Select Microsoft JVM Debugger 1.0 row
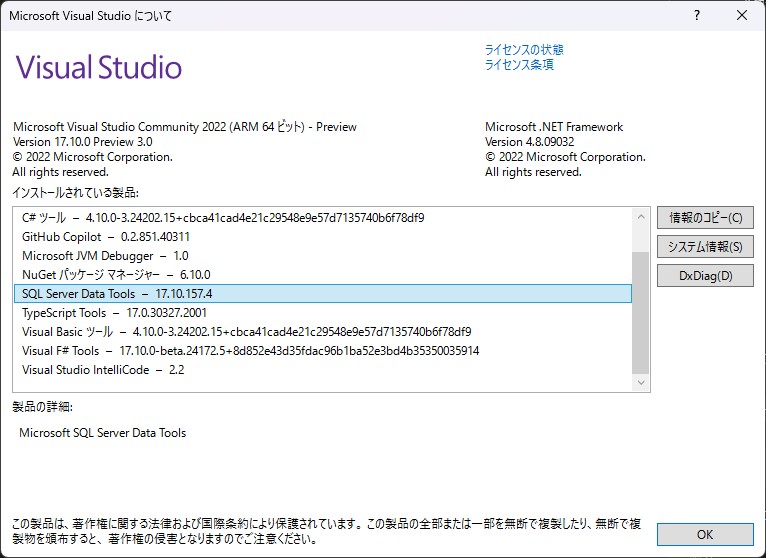The width and height of the screenshot is (766, 558). pyautogui.click(x=322, y=256)
